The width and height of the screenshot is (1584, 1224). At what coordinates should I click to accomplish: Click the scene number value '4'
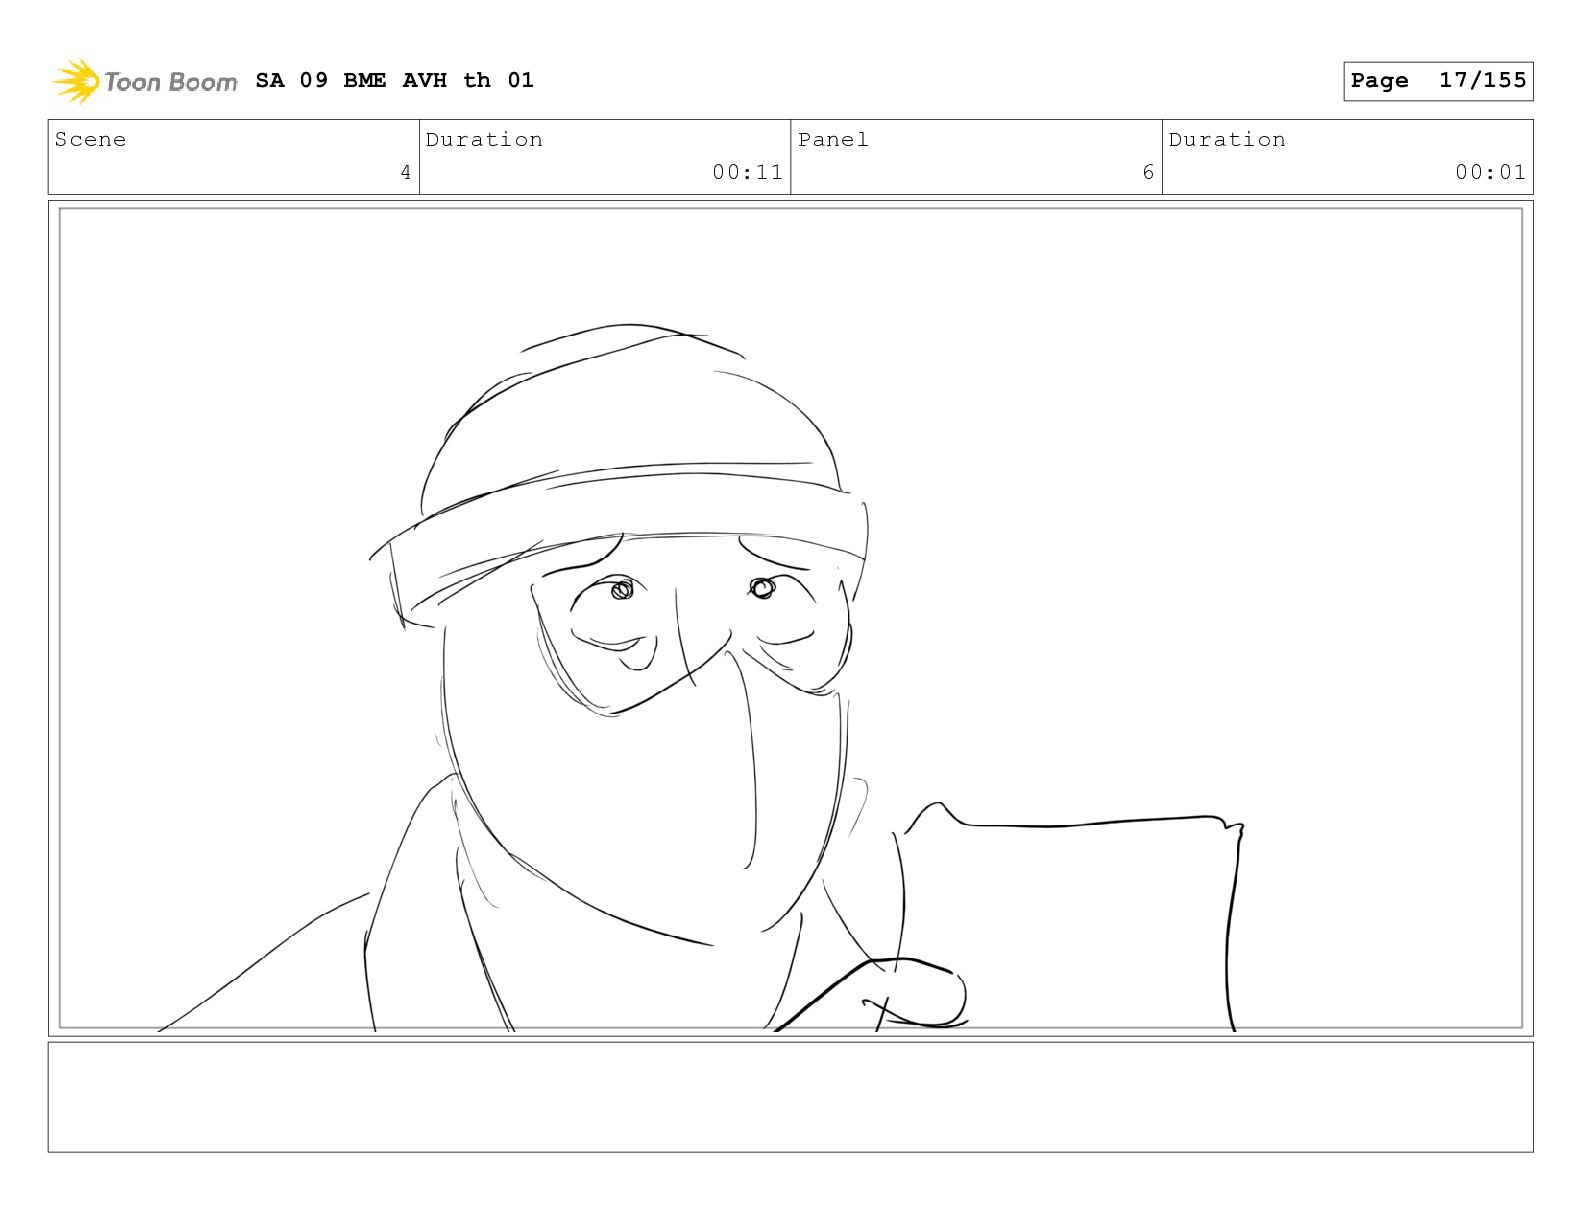[406, 172]
